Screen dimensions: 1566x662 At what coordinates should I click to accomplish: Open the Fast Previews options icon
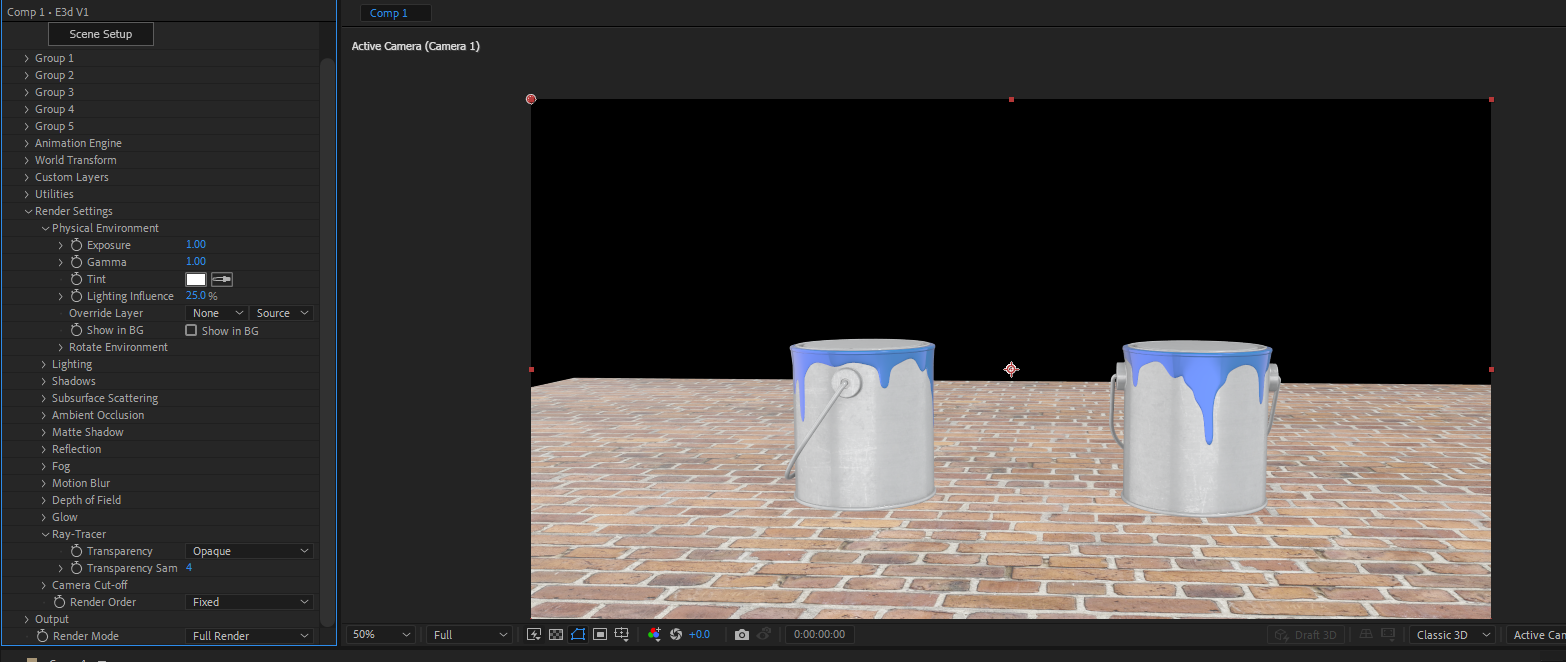coord(534,633)
